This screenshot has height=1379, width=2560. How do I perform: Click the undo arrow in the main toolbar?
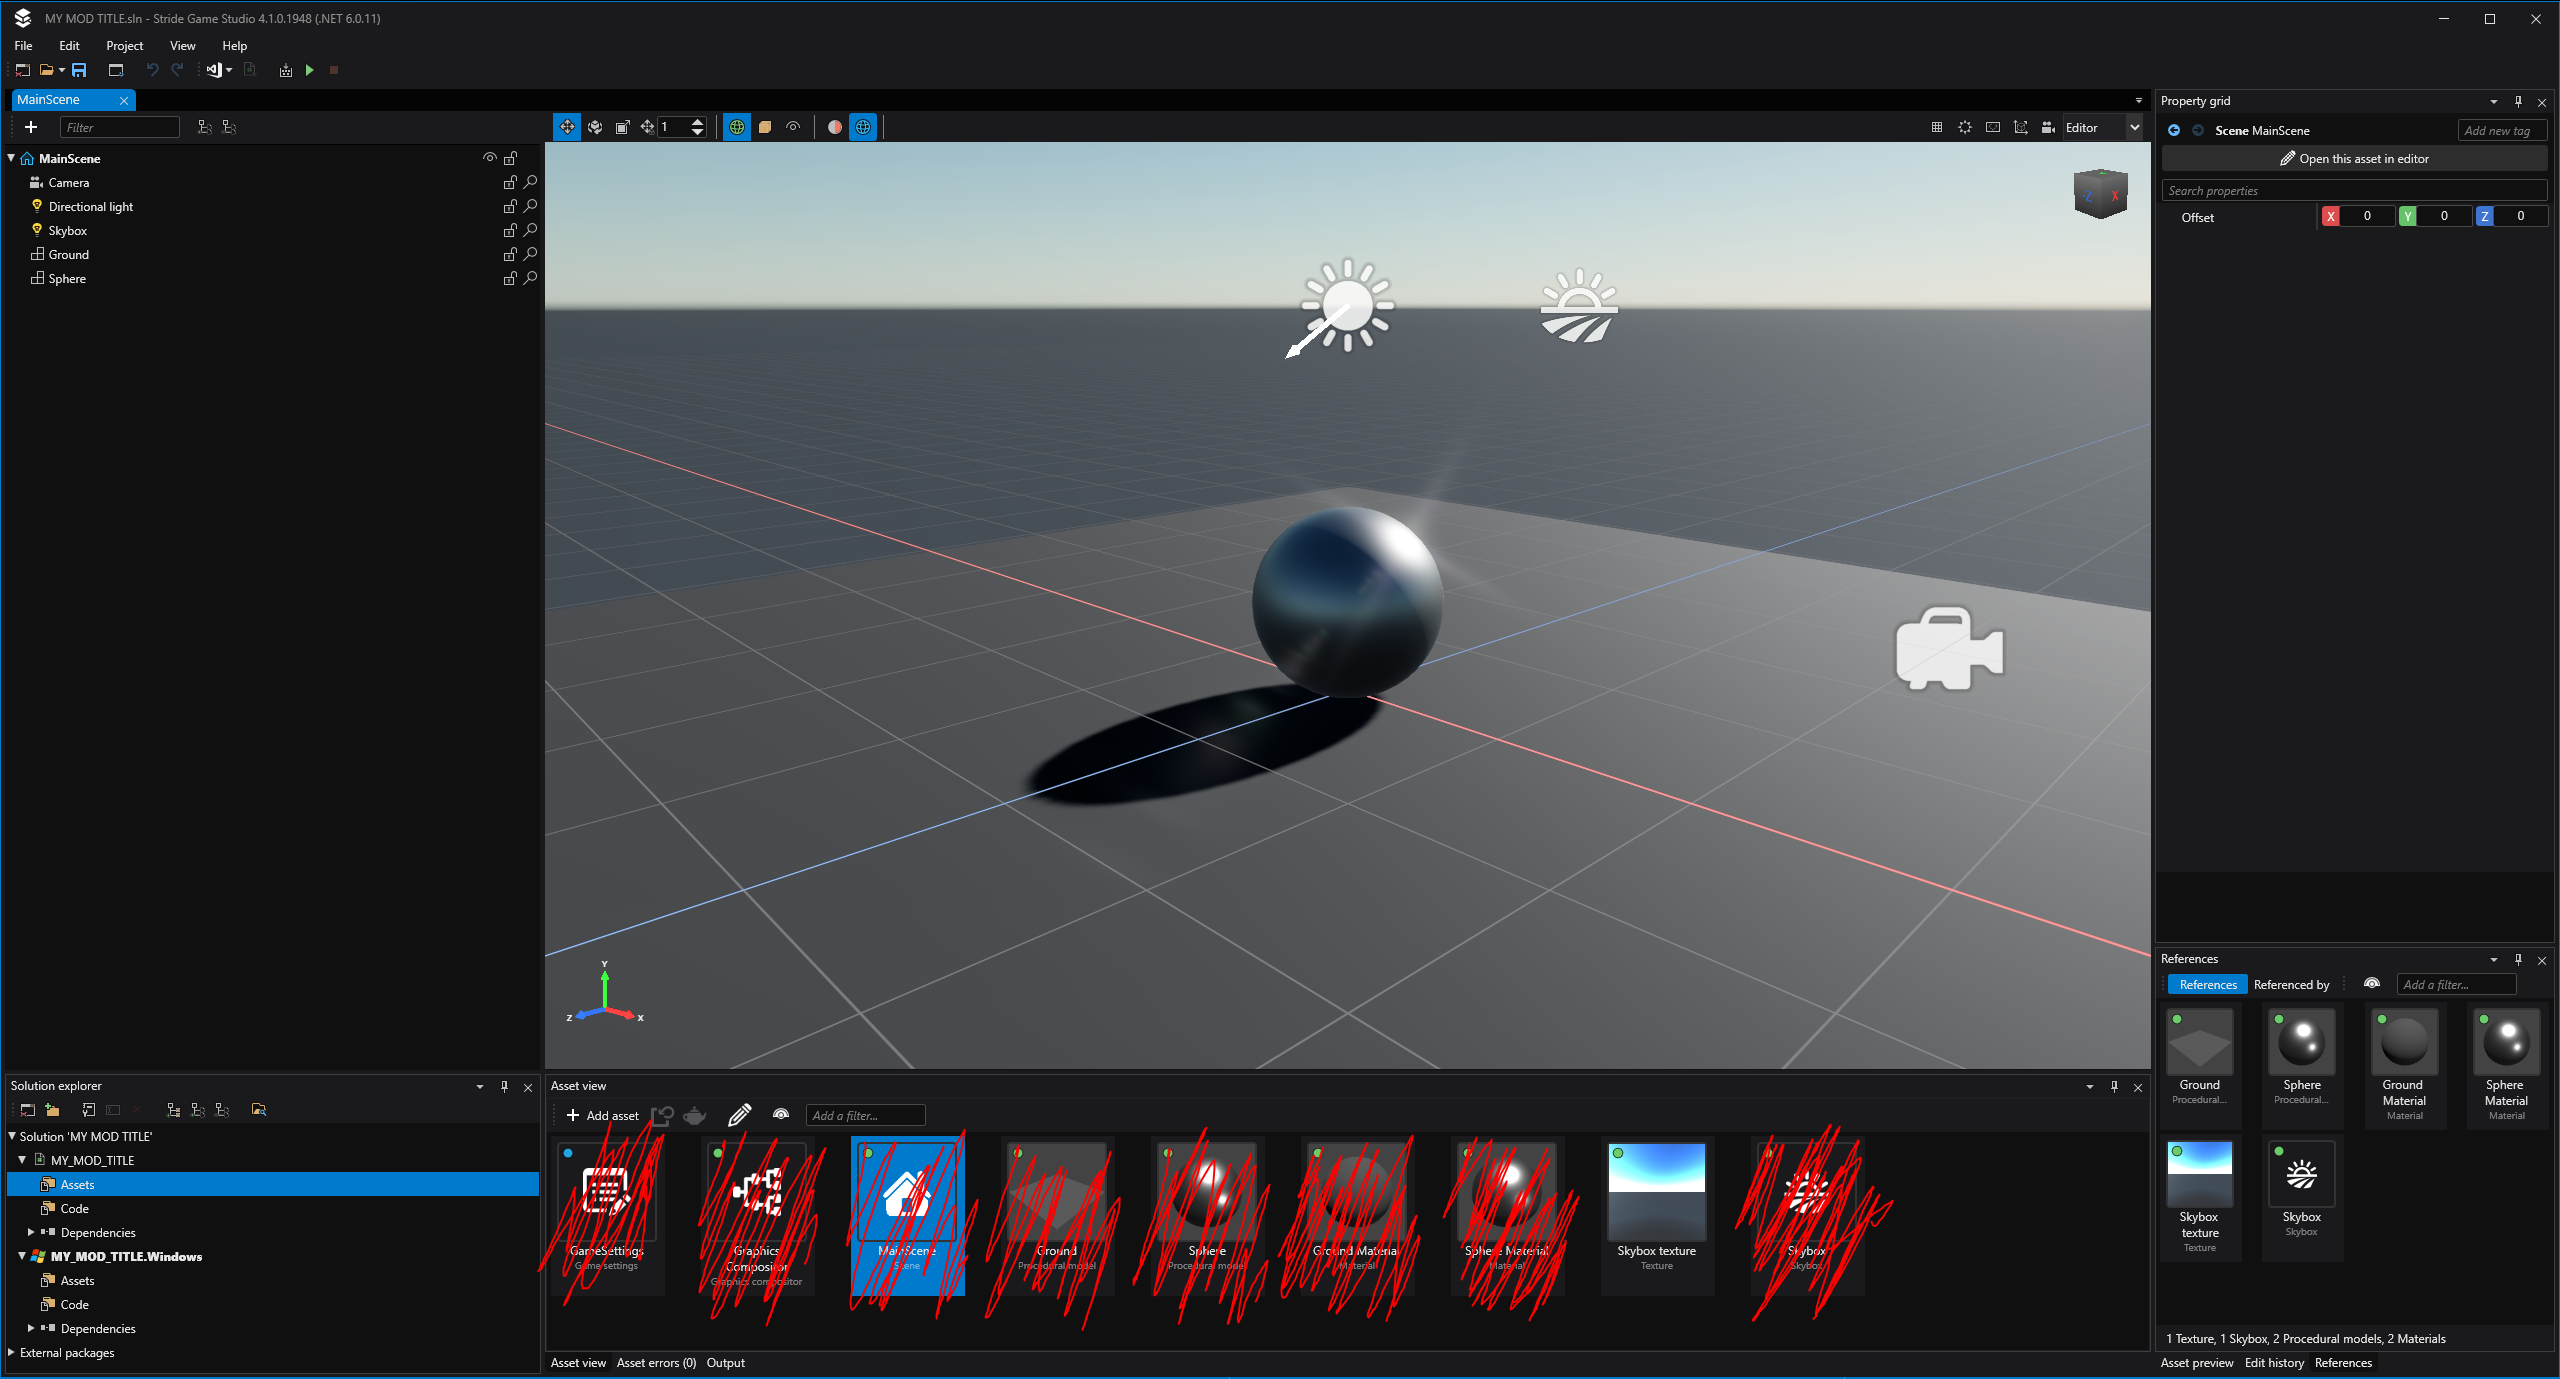point(152,70)
